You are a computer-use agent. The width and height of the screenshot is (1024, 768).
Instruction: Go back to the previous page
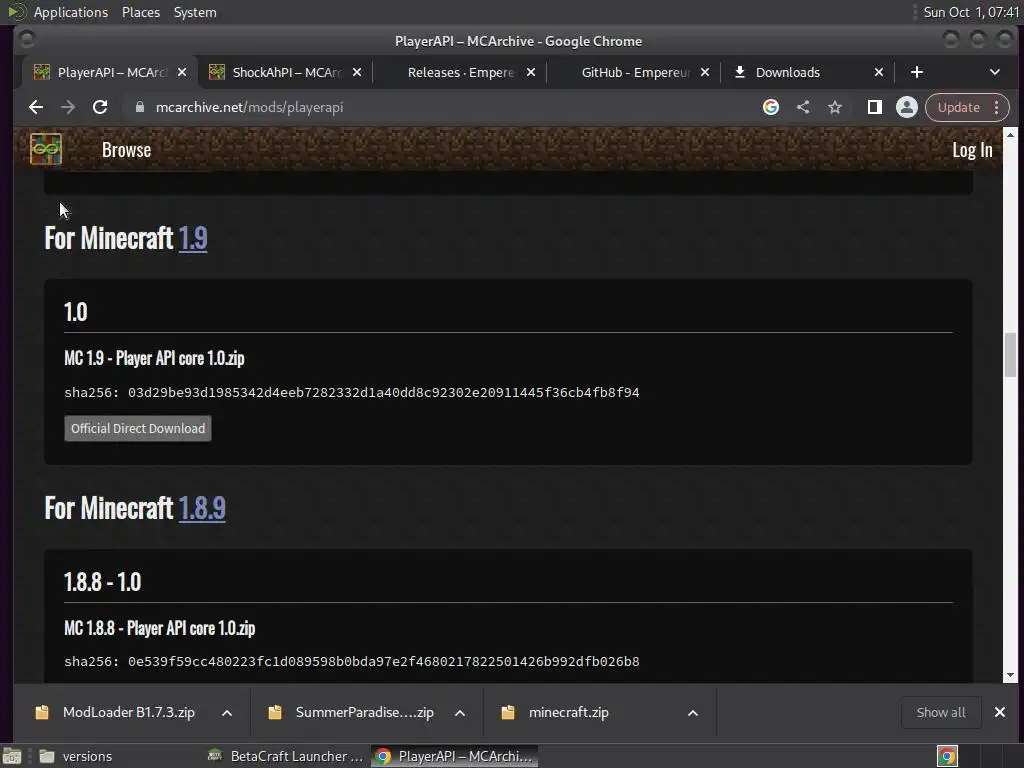tap(36, 107)
